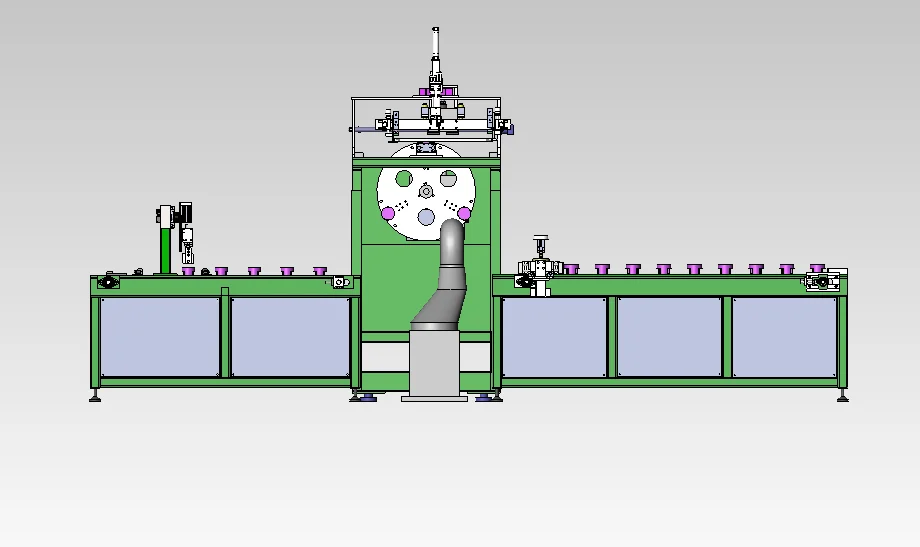Click the middle panel of the right conveyor
Image resolution: width=920 pixels, height=547 pixels.
click(x=669, y=337)
